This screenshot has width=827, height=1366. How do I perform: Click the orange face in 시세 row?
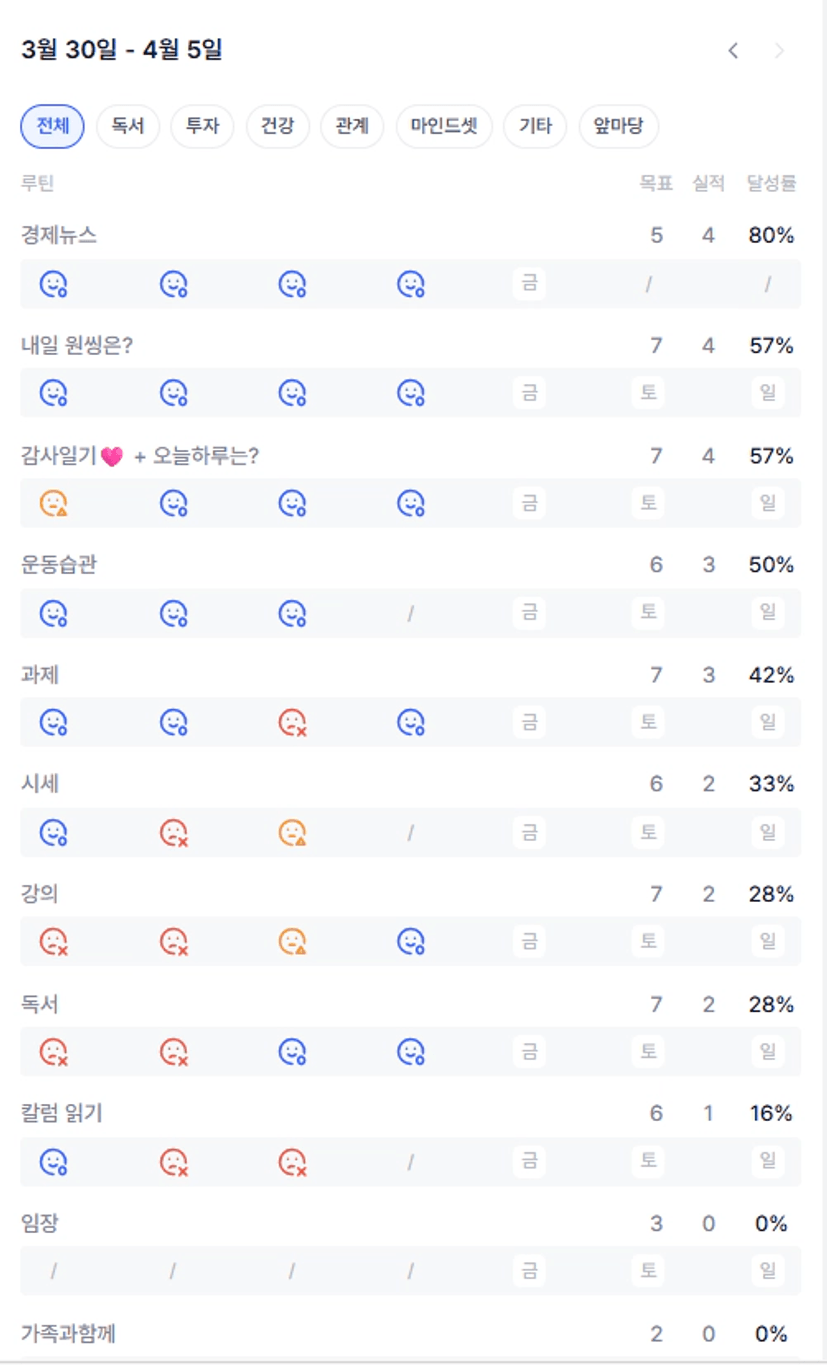point(292,832)
